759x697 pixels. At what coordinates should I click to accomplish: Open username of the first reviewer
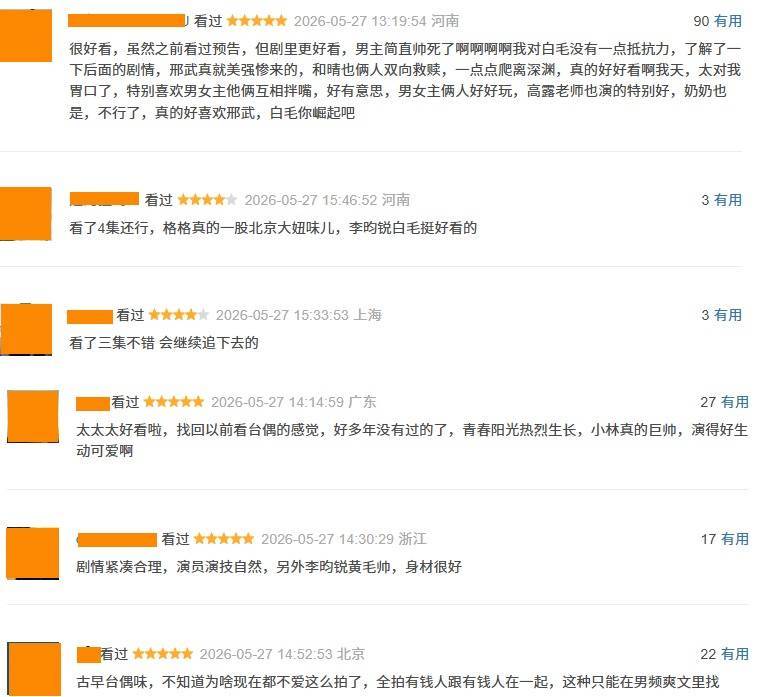128,21
